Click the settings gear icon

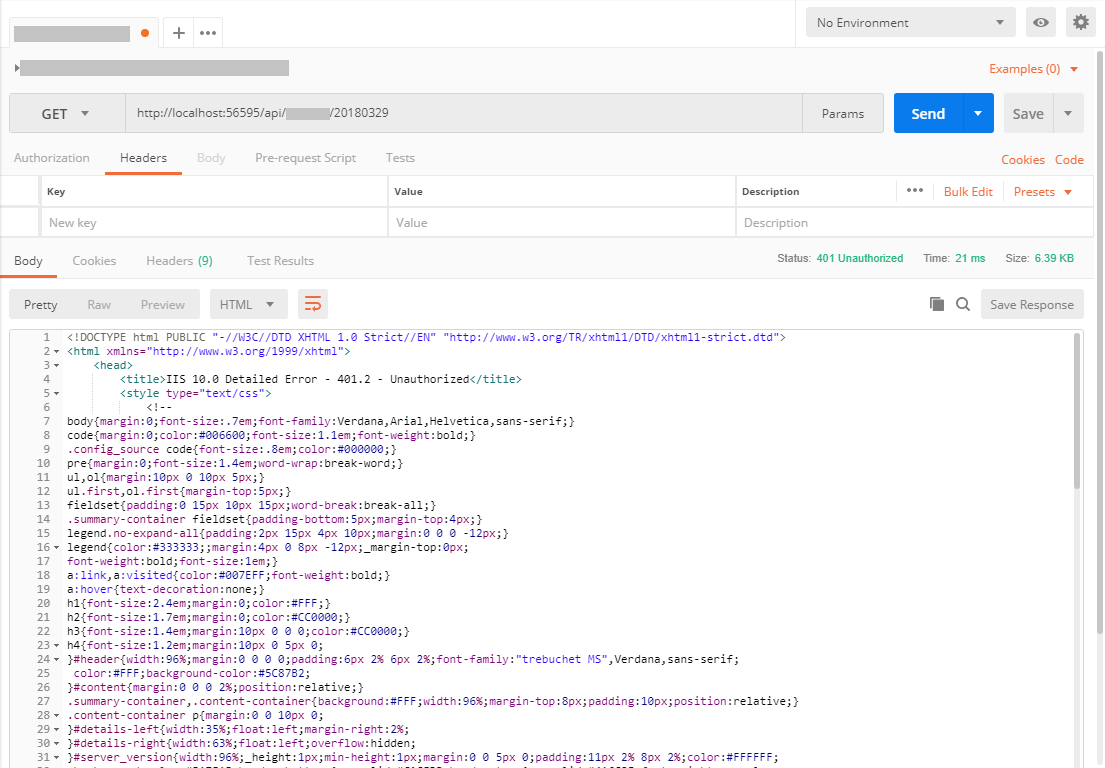click(x=1081, y=21)
